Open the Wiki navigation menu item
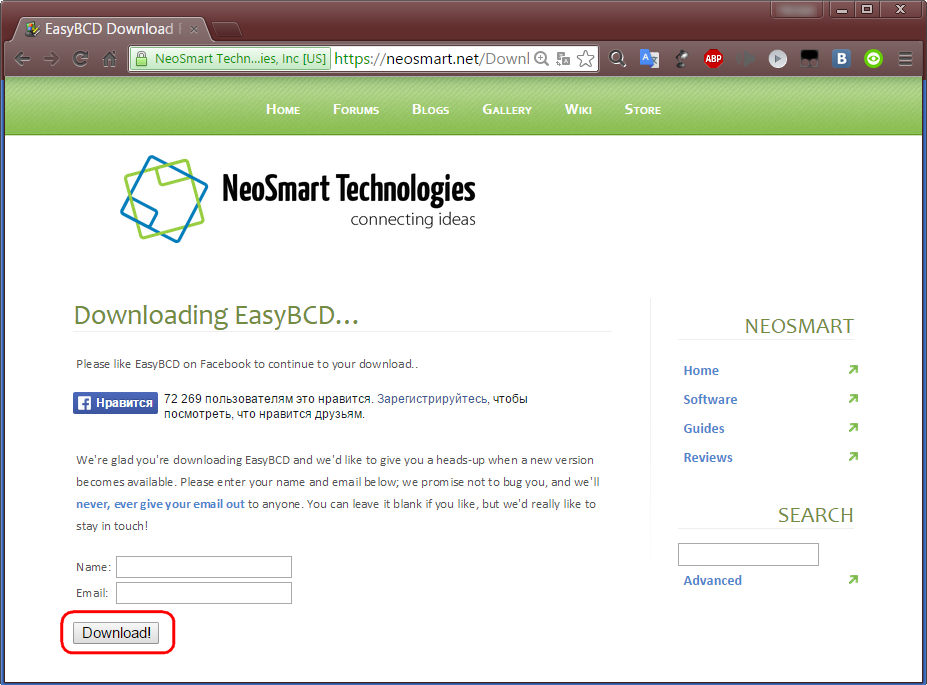Viewport: 927px width, 685px height. coord(578,109)
